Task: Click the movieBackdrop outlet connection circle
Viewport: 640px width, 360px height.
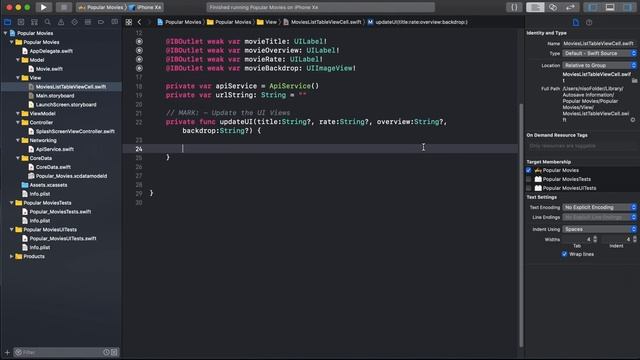Action: [139, 68]
